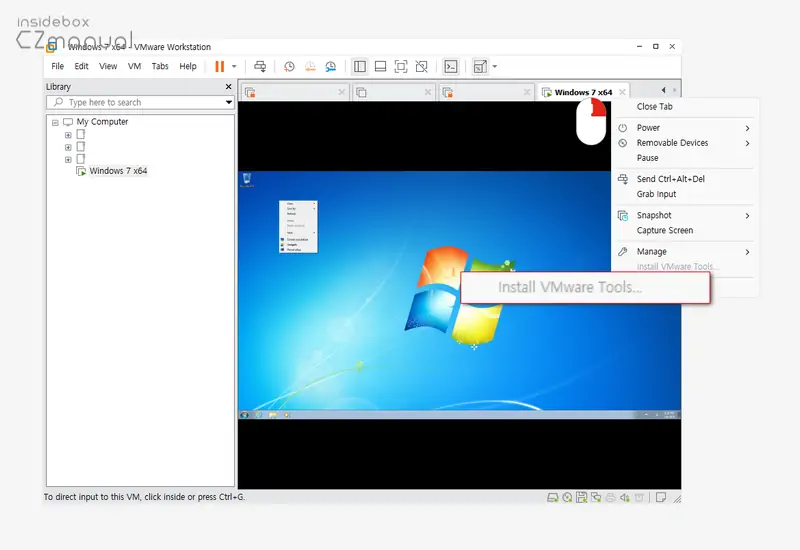
Task: Expand the Power submenu
Action: click(684, 128)
